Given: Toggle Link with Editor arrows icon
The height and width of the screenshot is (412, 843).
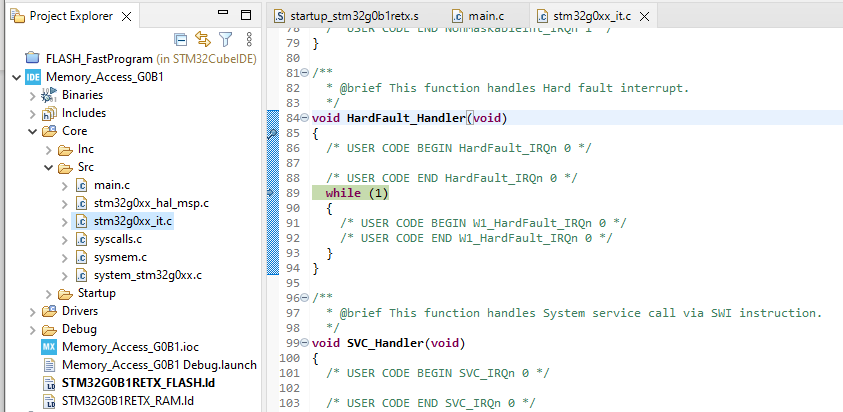Looking at the screenshot, I should 203,39.
